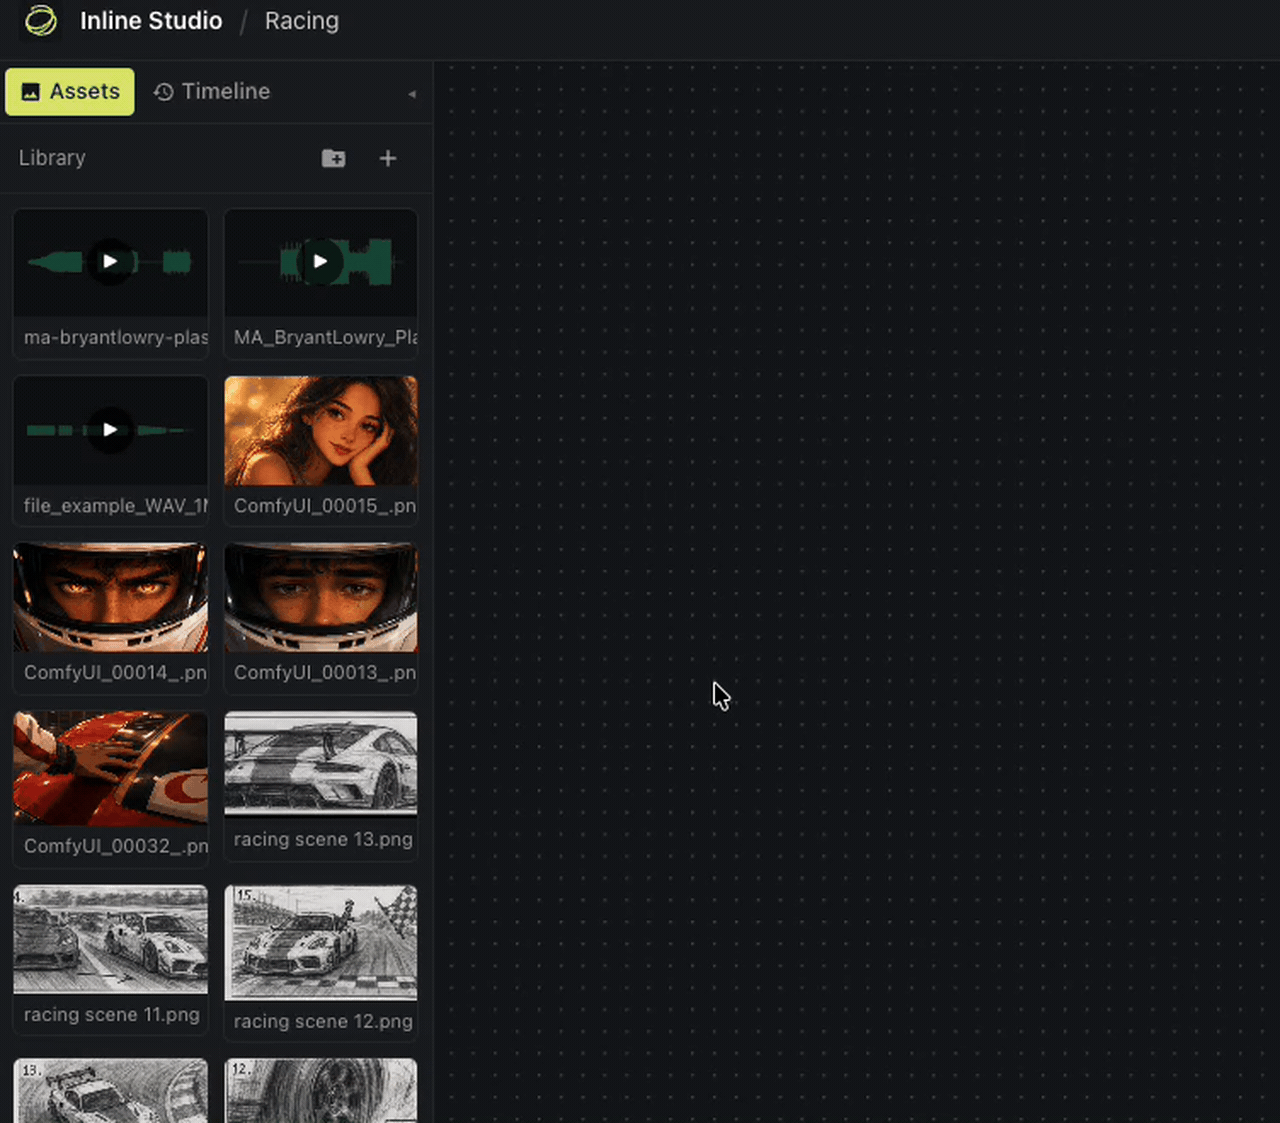Select the racing scene 12.png sketch thumbnail
Screen dimensions: 1280x1123
click(x=321, y=943)
